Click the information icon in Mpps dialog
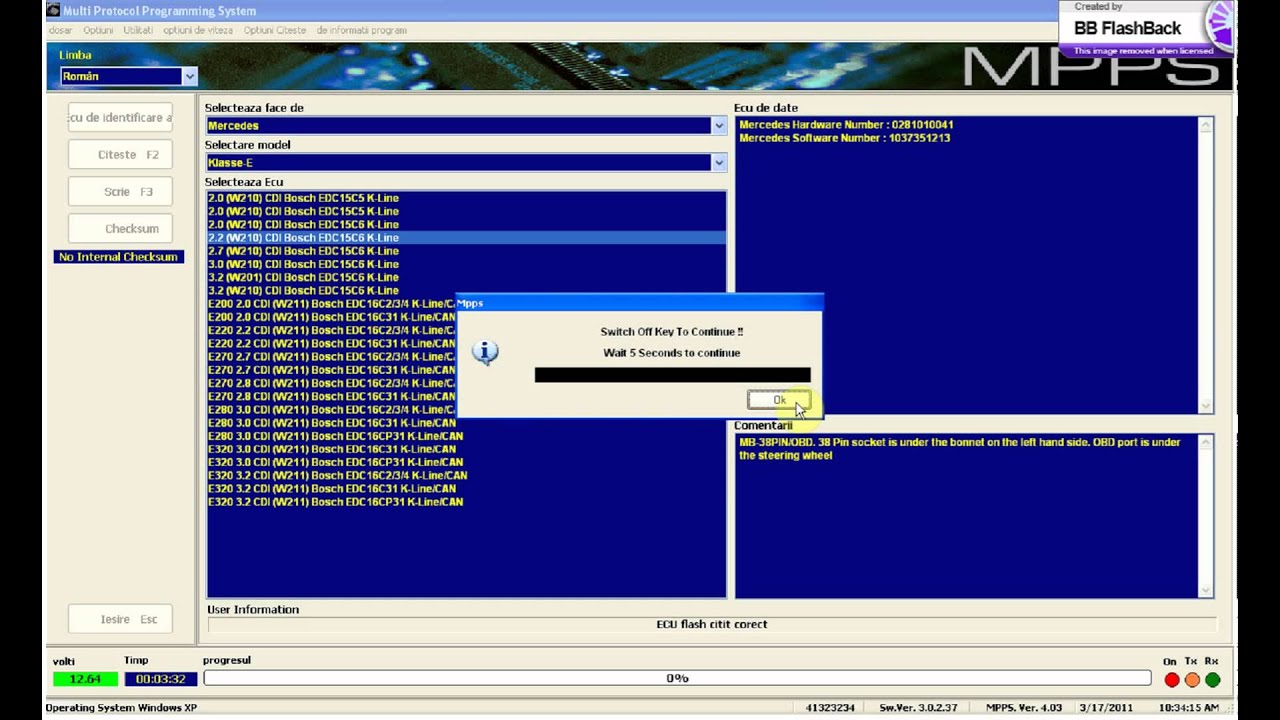The image size is (1280, 720). [485, 352]
